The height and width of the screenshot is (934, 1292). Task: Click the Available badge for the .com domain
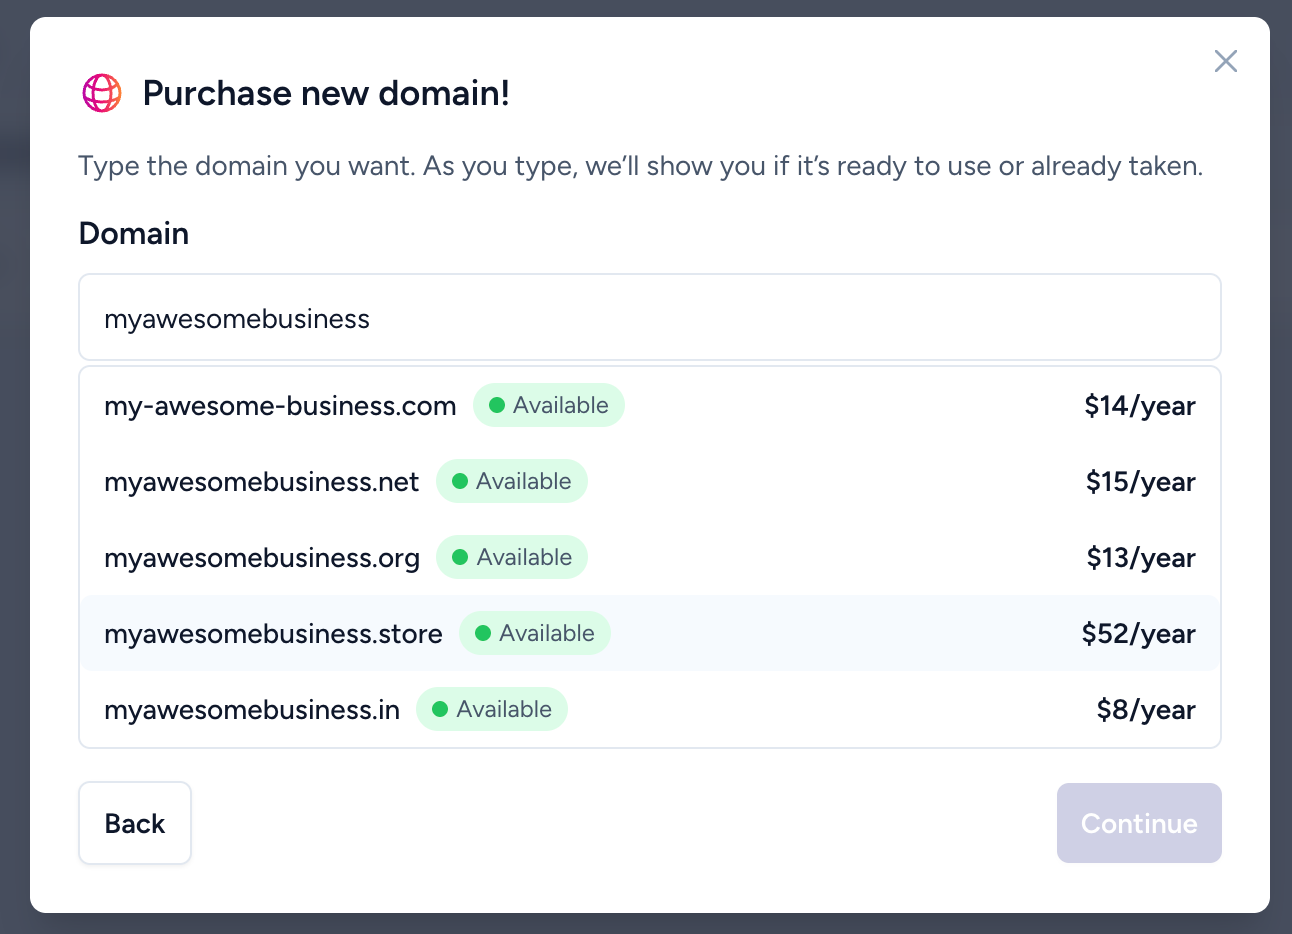pyautogui.click(x=549, y=406)
